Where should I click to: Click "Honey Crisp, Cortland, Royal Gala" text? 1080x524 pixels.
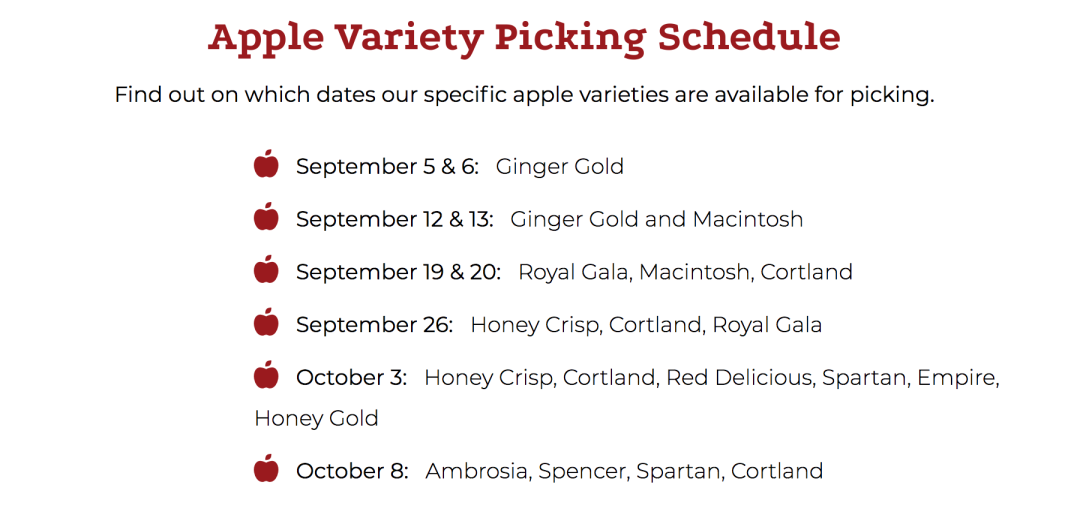(646, 325)
